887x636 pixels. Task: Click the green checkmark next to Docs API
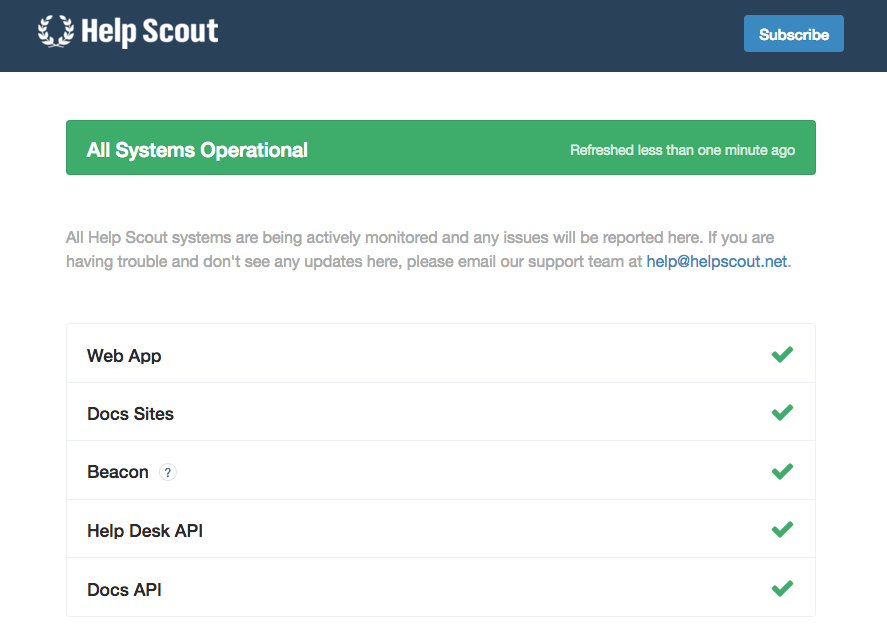(782, 588)
